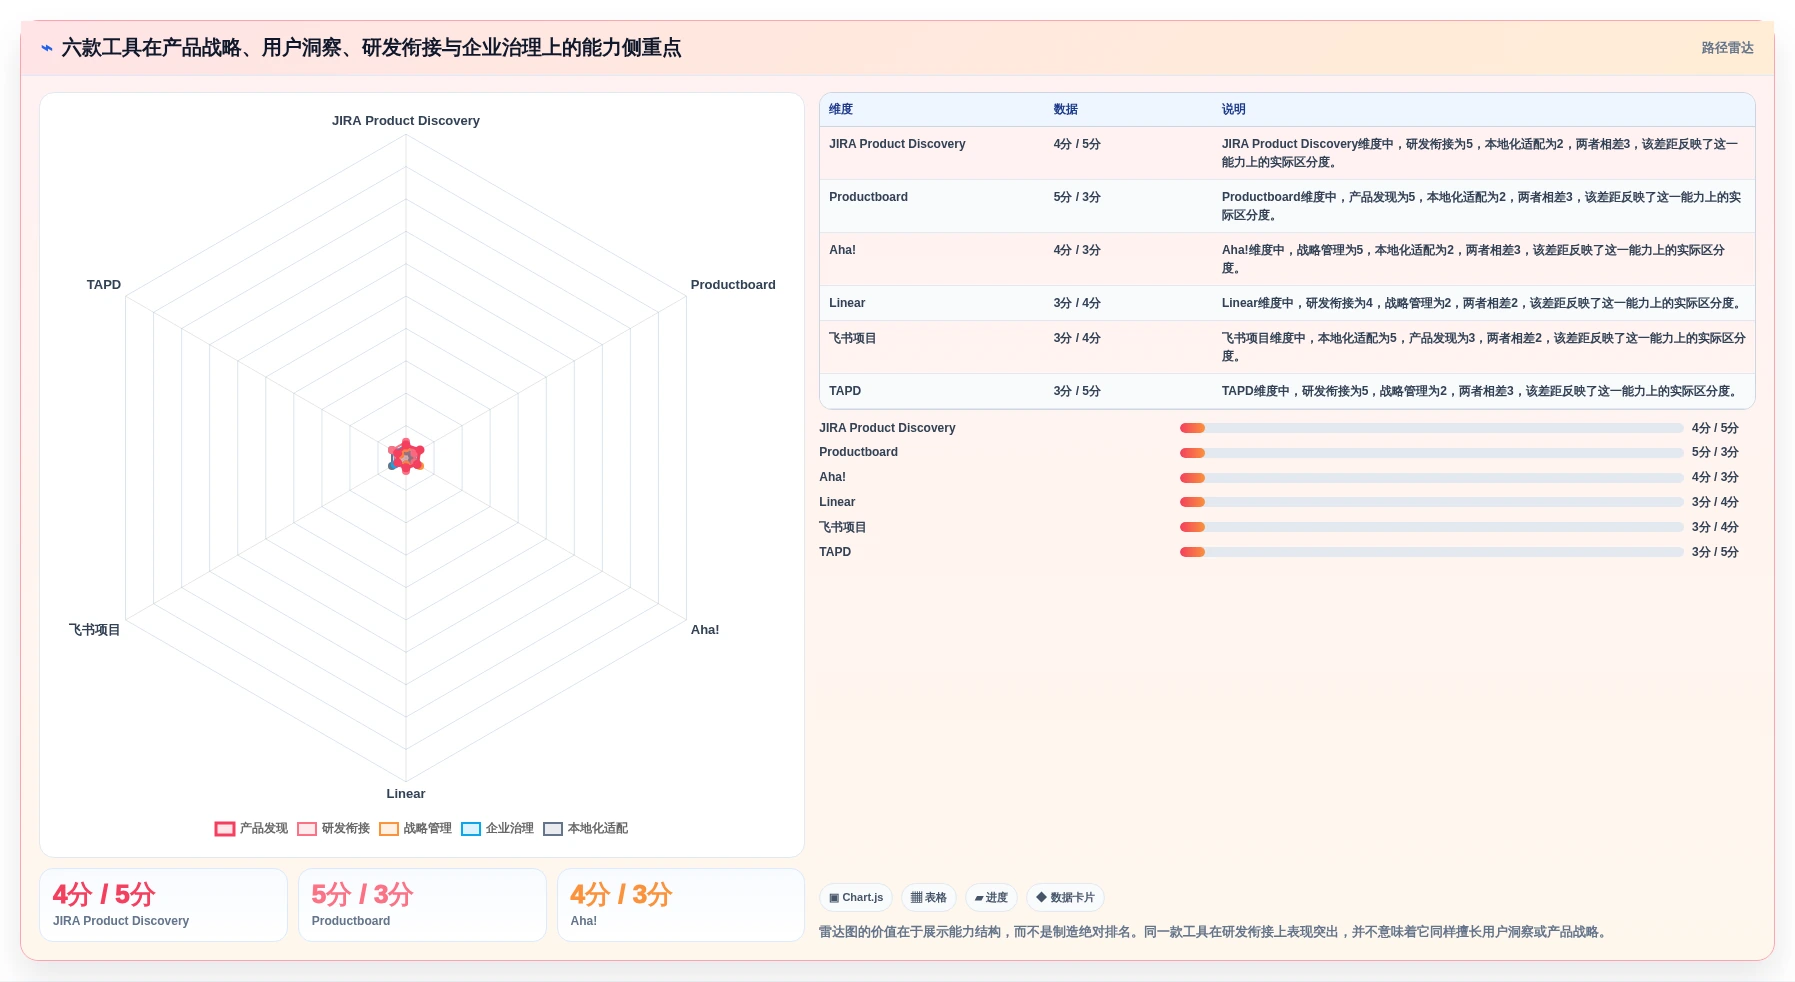Toggle the 研发衔接 legend item
Viewport: 1795px width, 982px height.
point(333,828)
